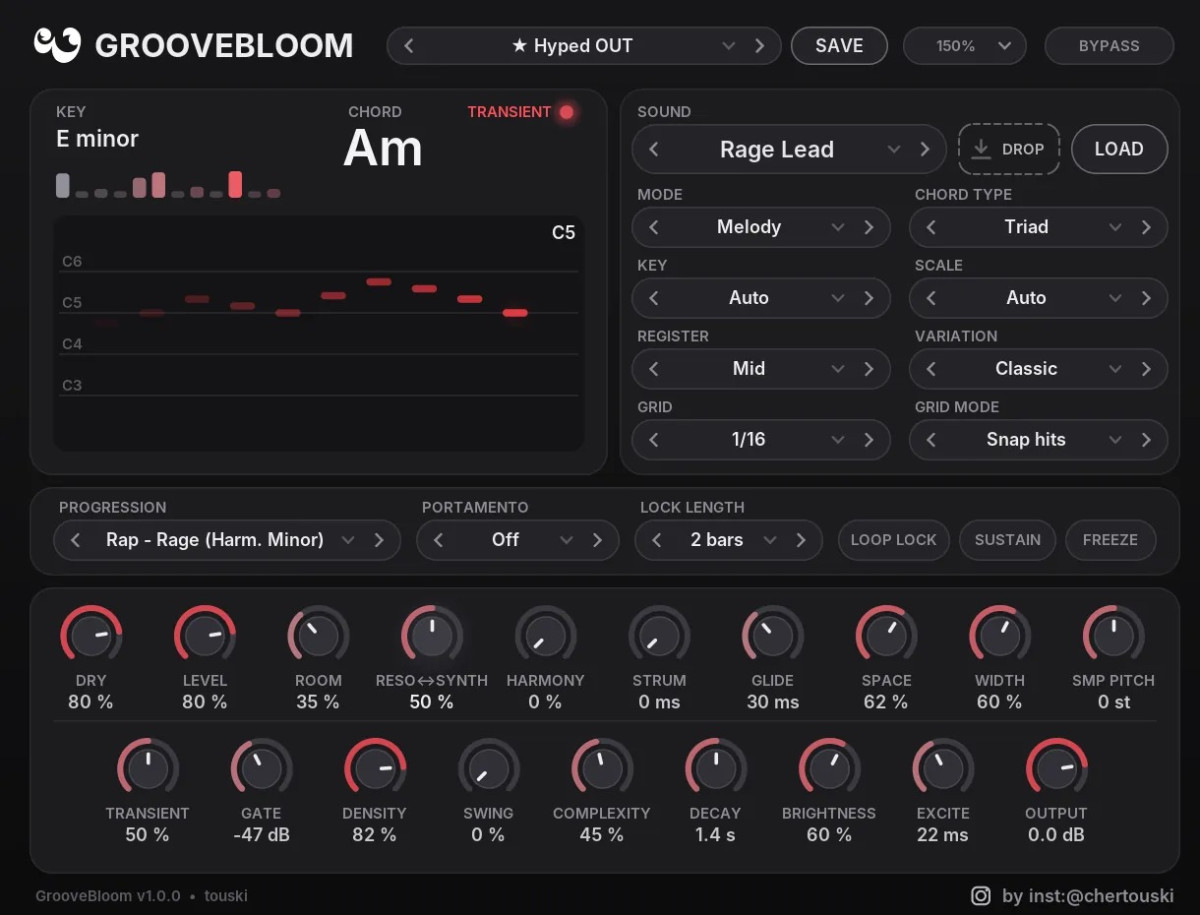Enable LOOP LOCK
Viewport: 1200px width, 915px height.
[x=893, y=540]
